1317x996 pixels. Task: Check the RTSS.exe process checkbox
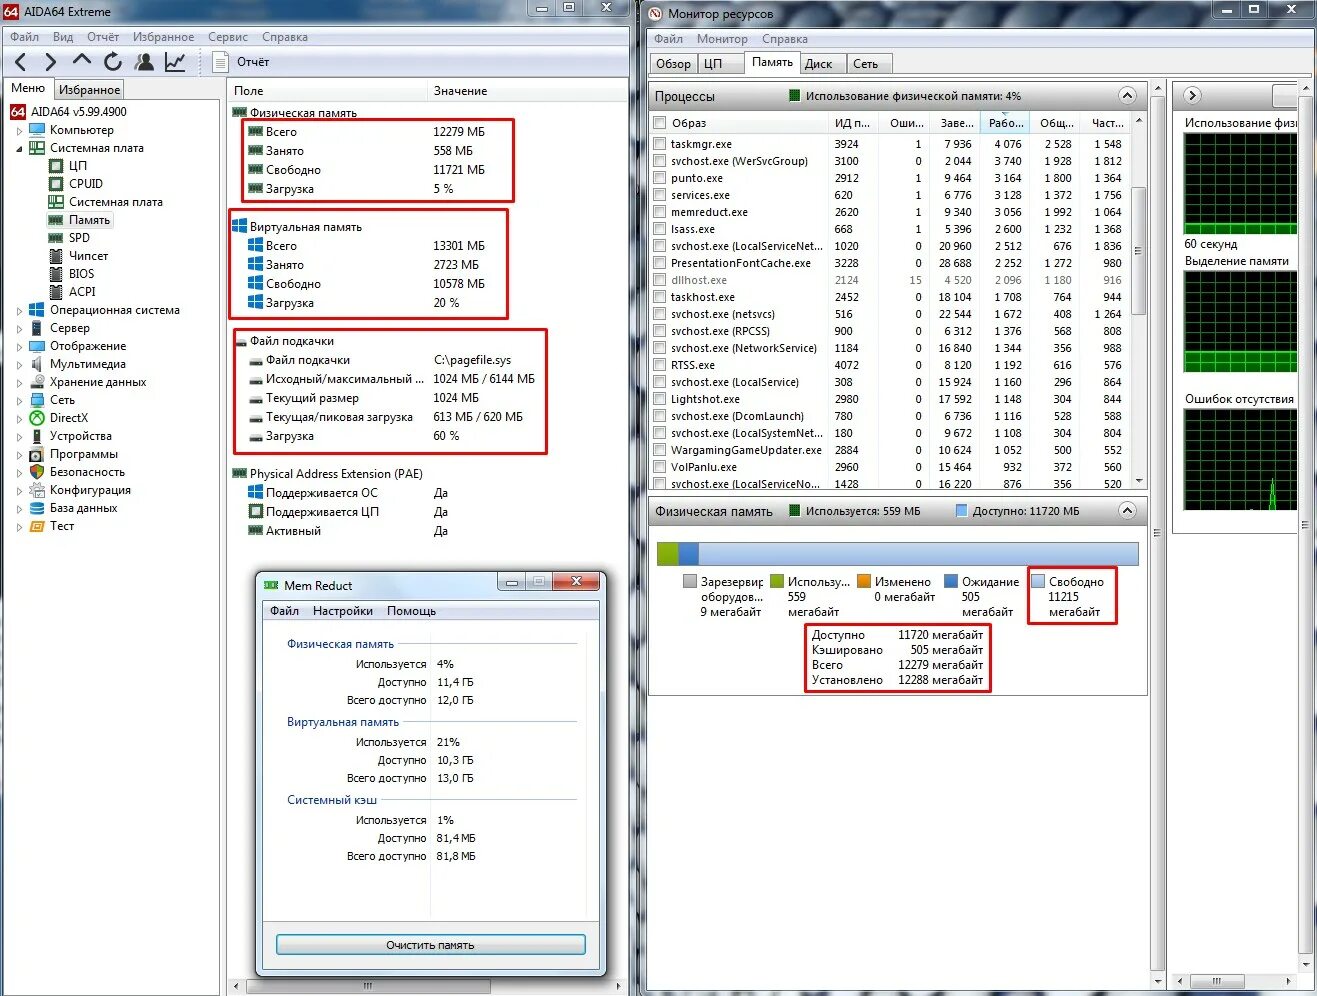click(660, 365)
